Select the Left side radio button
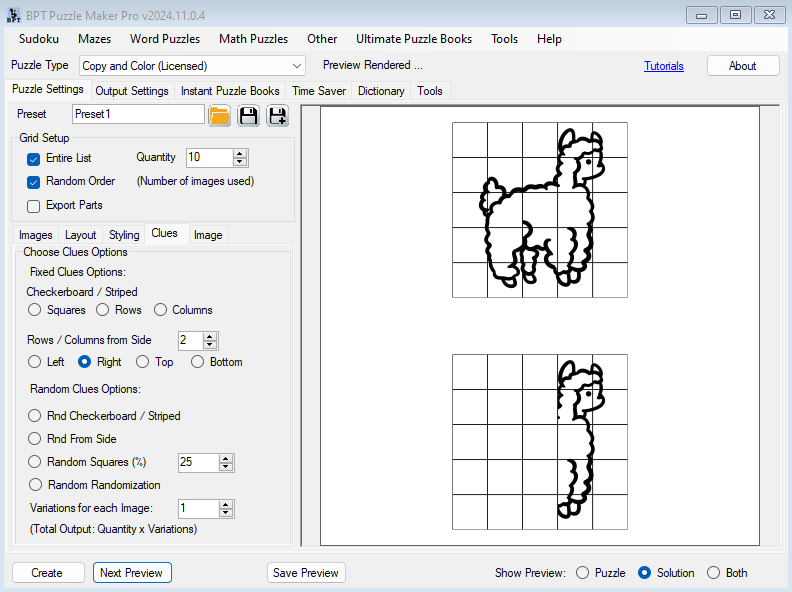The height and width of the screenshot is (592, 792). (x=35, y=362)
